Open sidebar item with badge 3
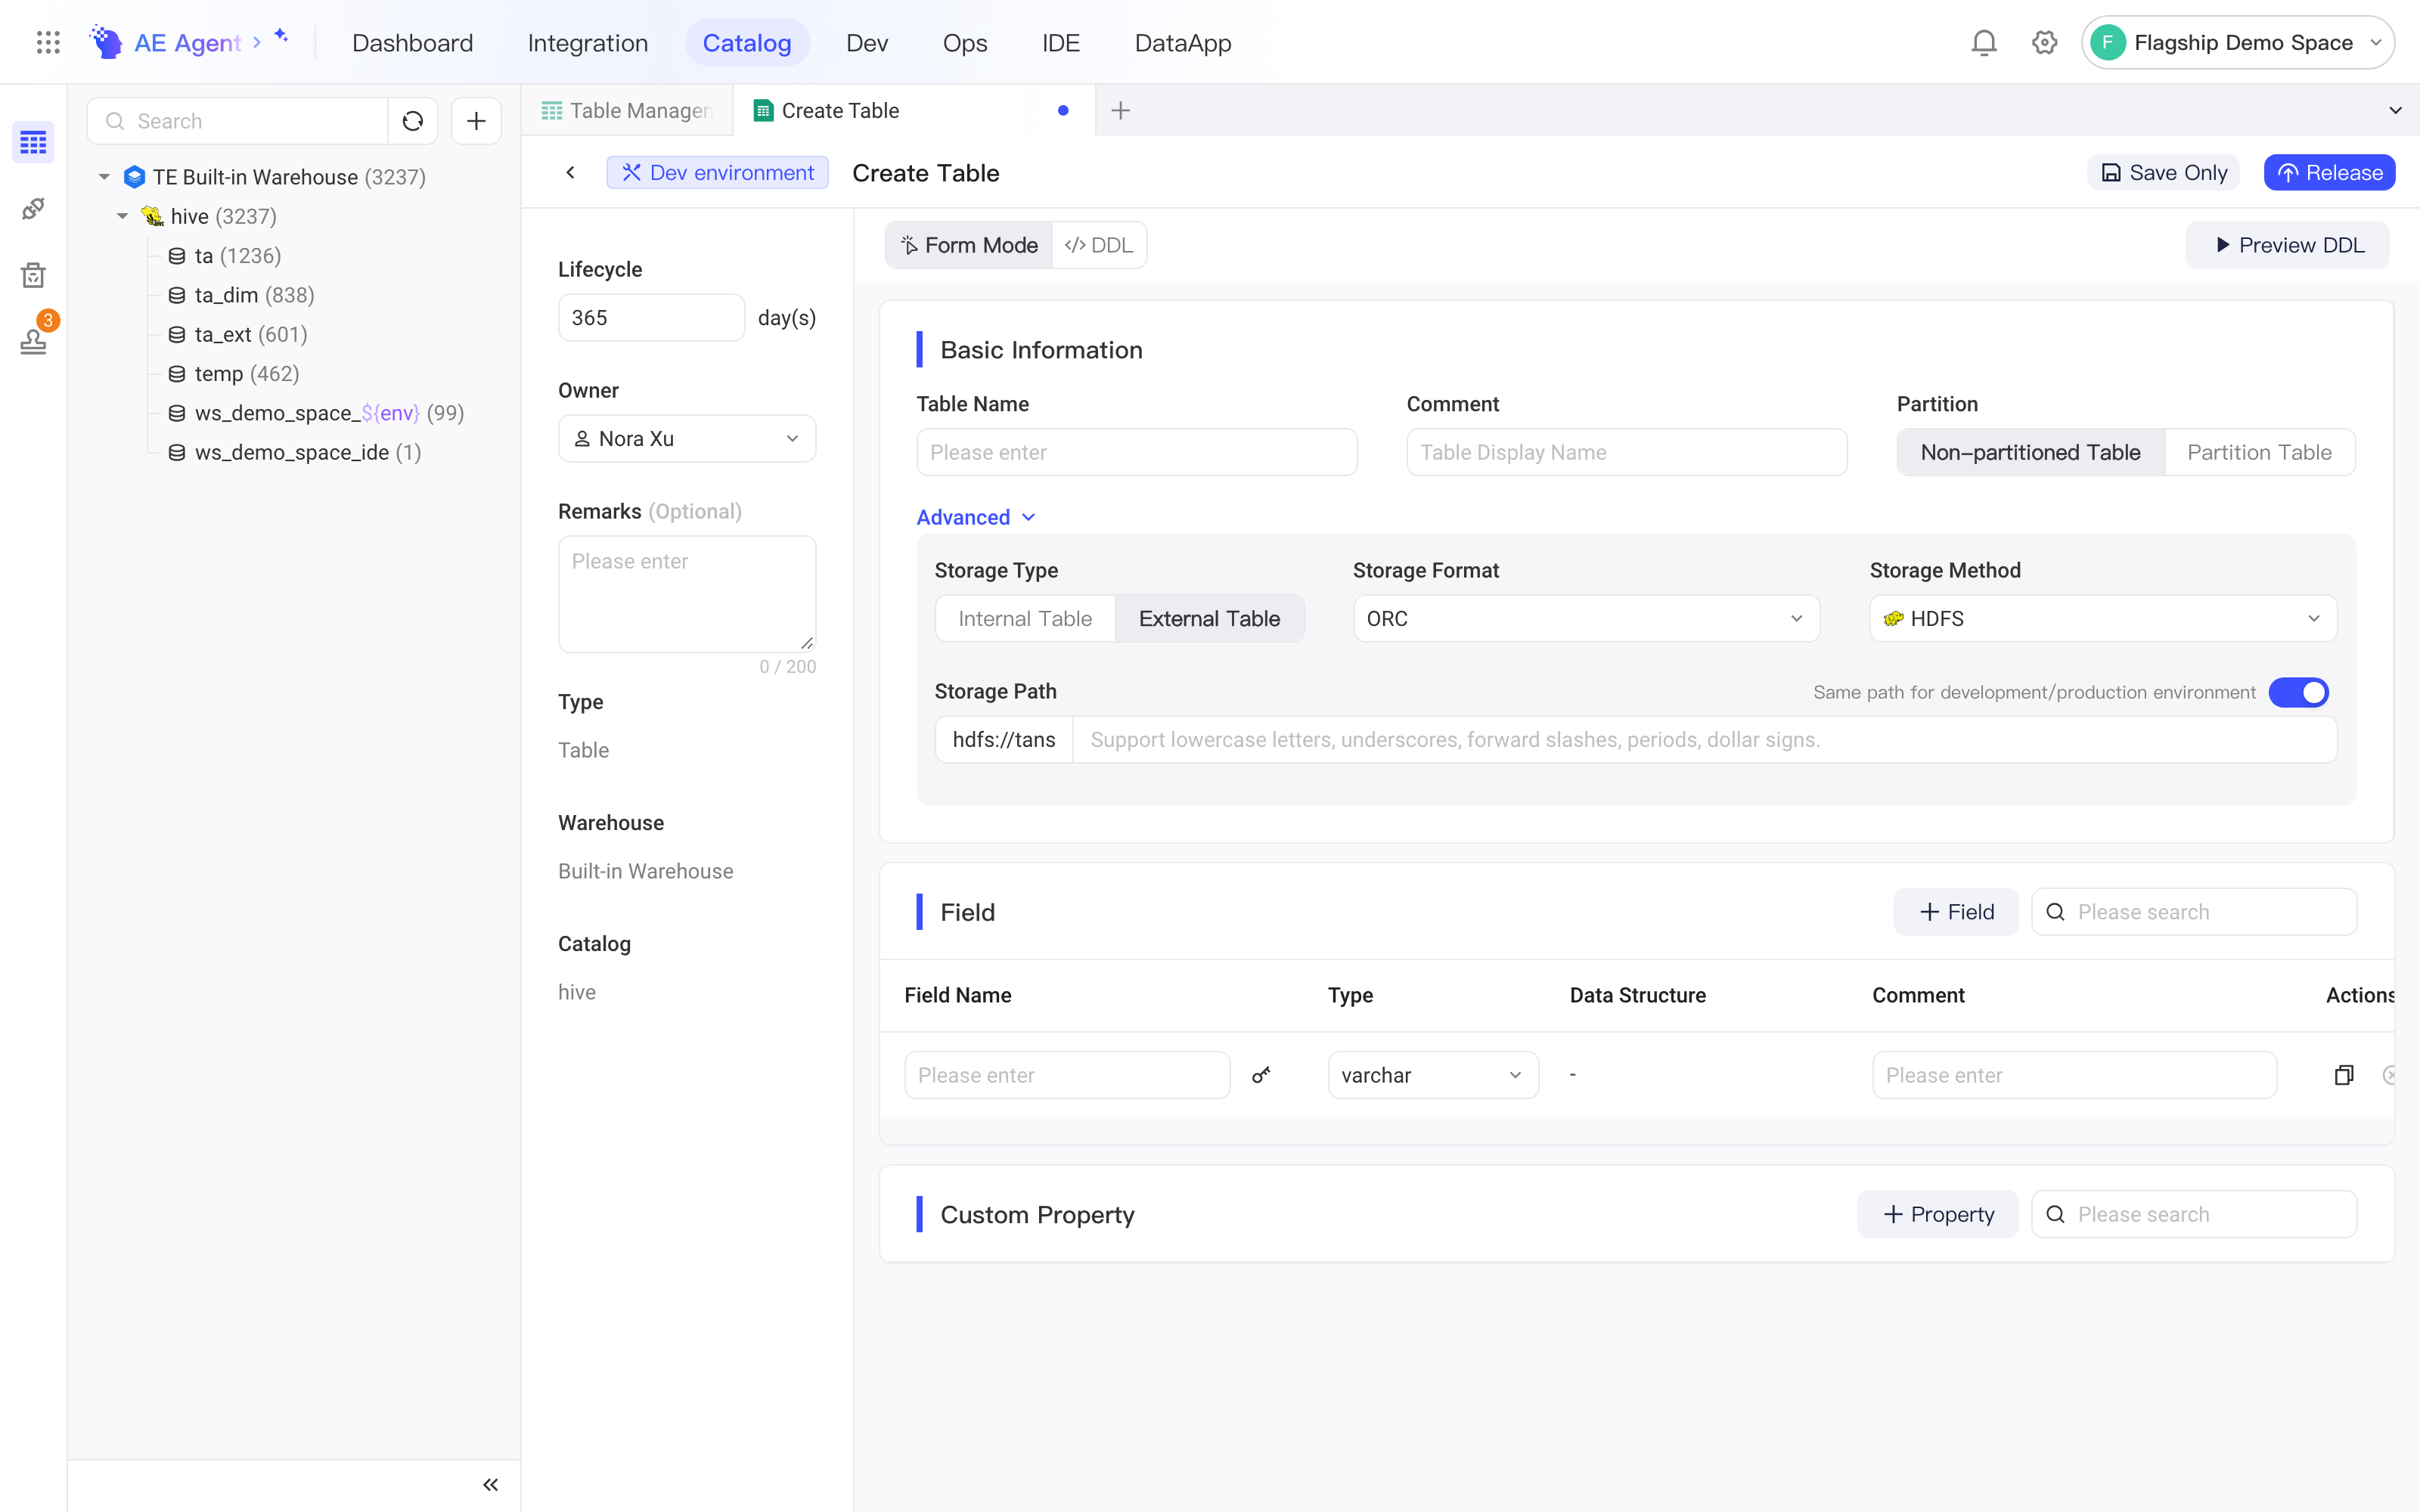This screenshot has width=2420, height=1512. (34, 341)
